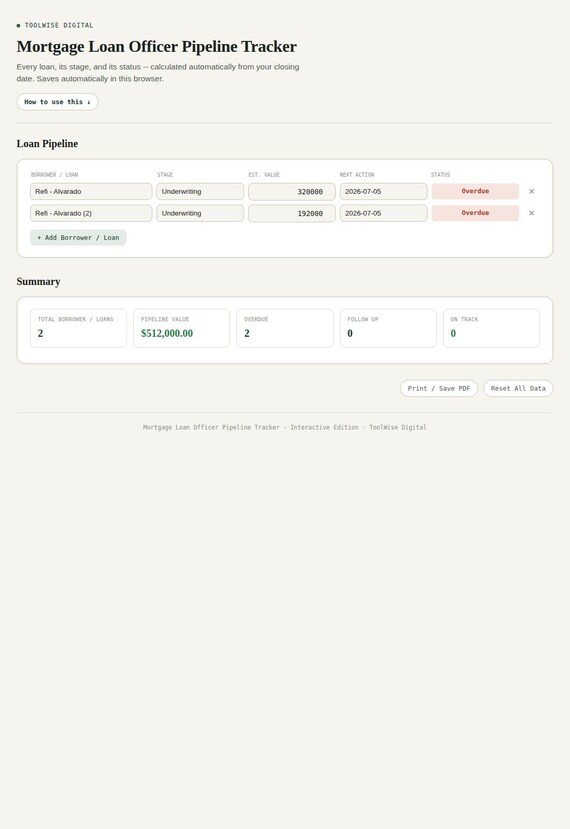Edit the Refi - Alvarado (2) name field
Viewport: 570px width, 829px height.
click(x=91, y=213)
